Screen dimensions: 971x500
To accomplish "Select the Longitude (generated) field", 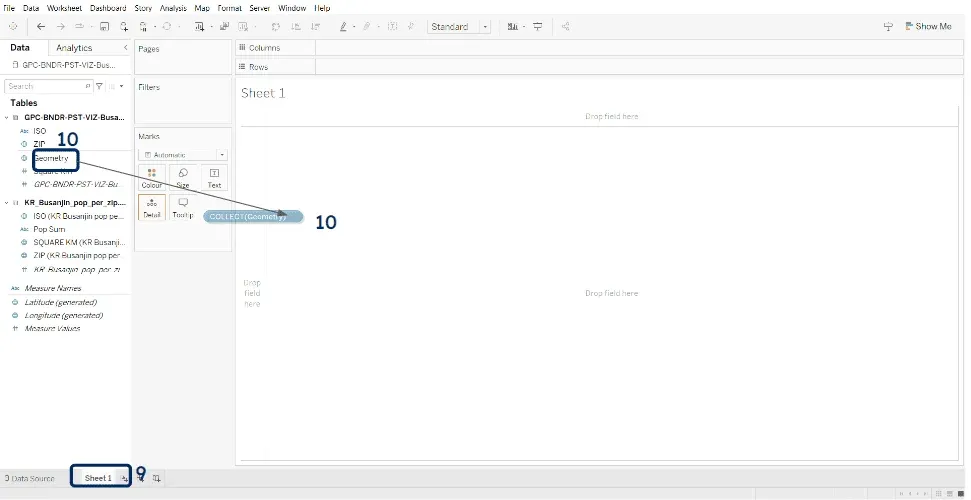I will [x=63, y=315].
